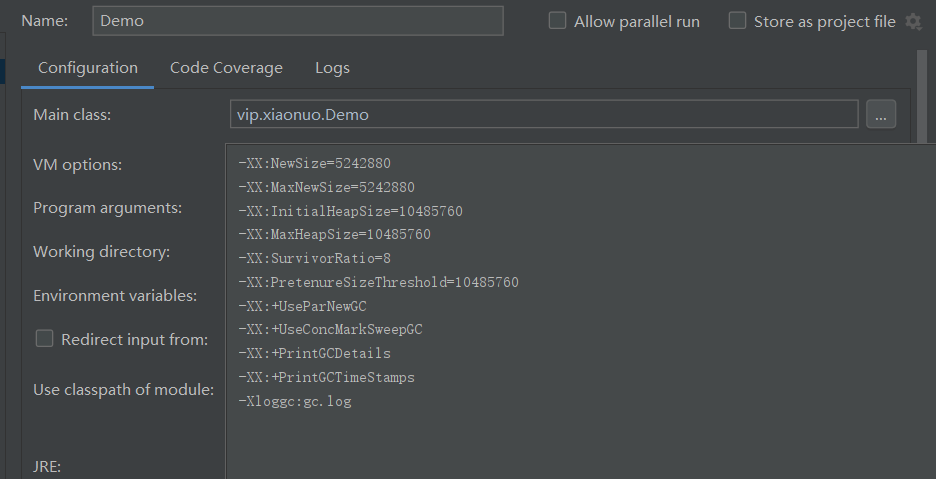Place cursor on the -XX:NewSize=5242880 line

pos(318,163)
